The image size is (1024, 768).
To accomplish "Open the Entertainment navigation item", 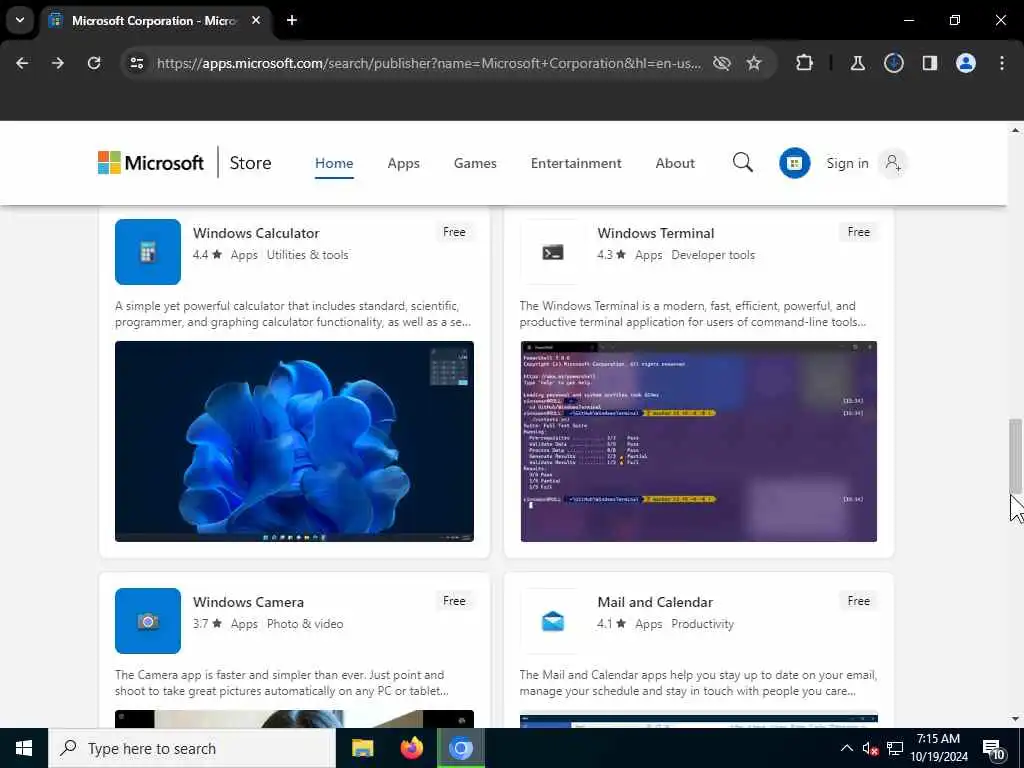I will (576, 163).
